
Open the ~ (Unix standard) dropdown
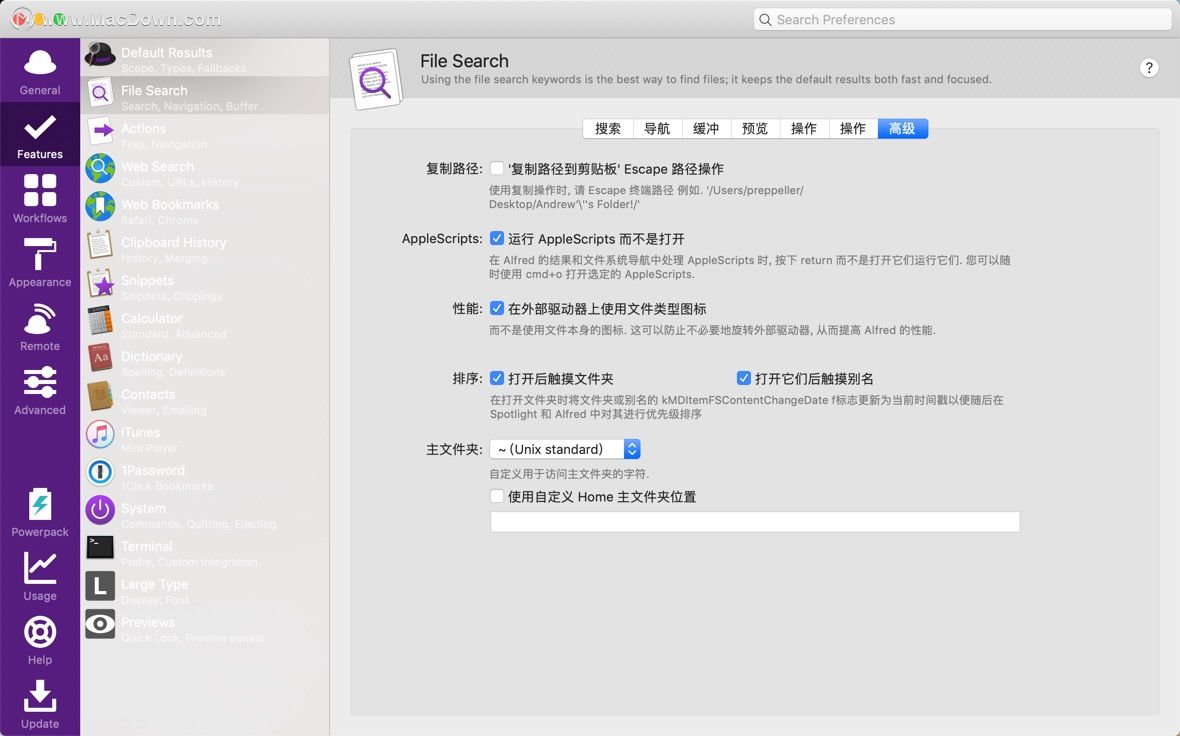click(565, 449)
